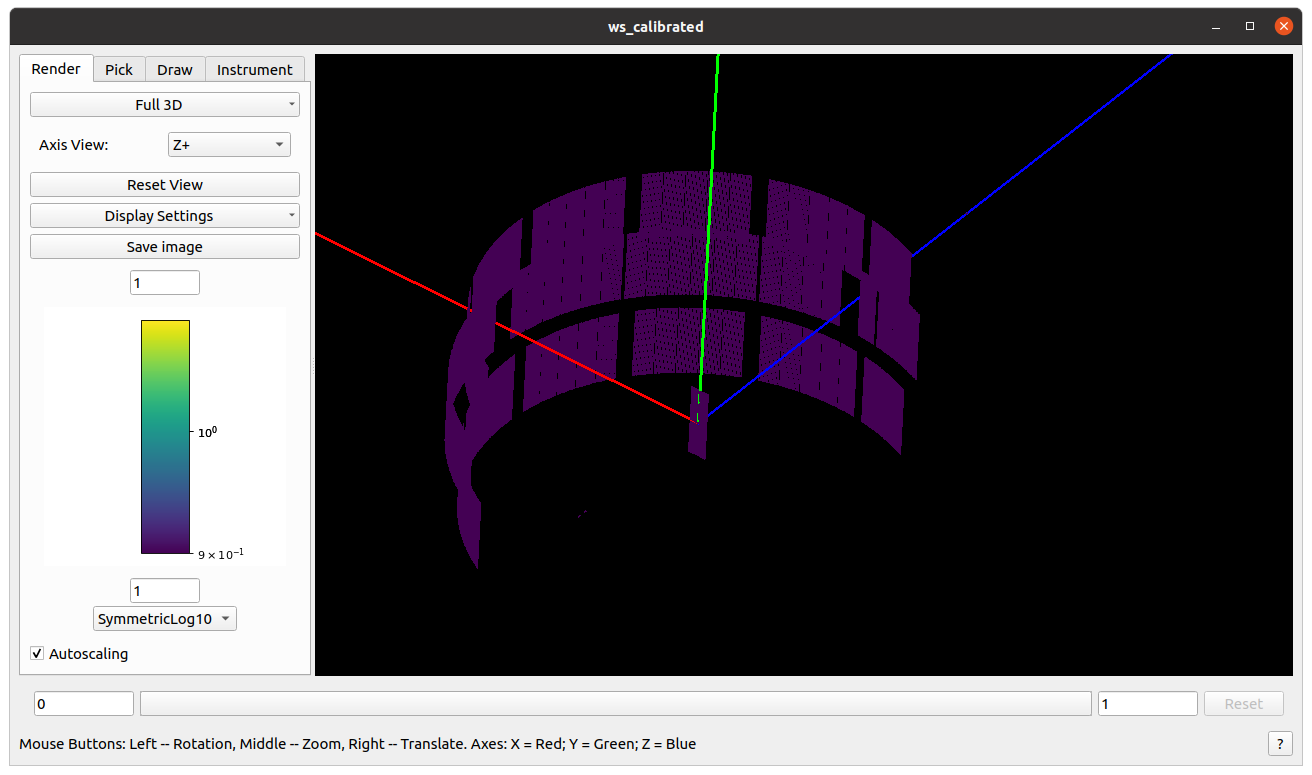Minimize the ws_calibrated window
The height and width of the screenshot is (775, 1312).
1216,26
